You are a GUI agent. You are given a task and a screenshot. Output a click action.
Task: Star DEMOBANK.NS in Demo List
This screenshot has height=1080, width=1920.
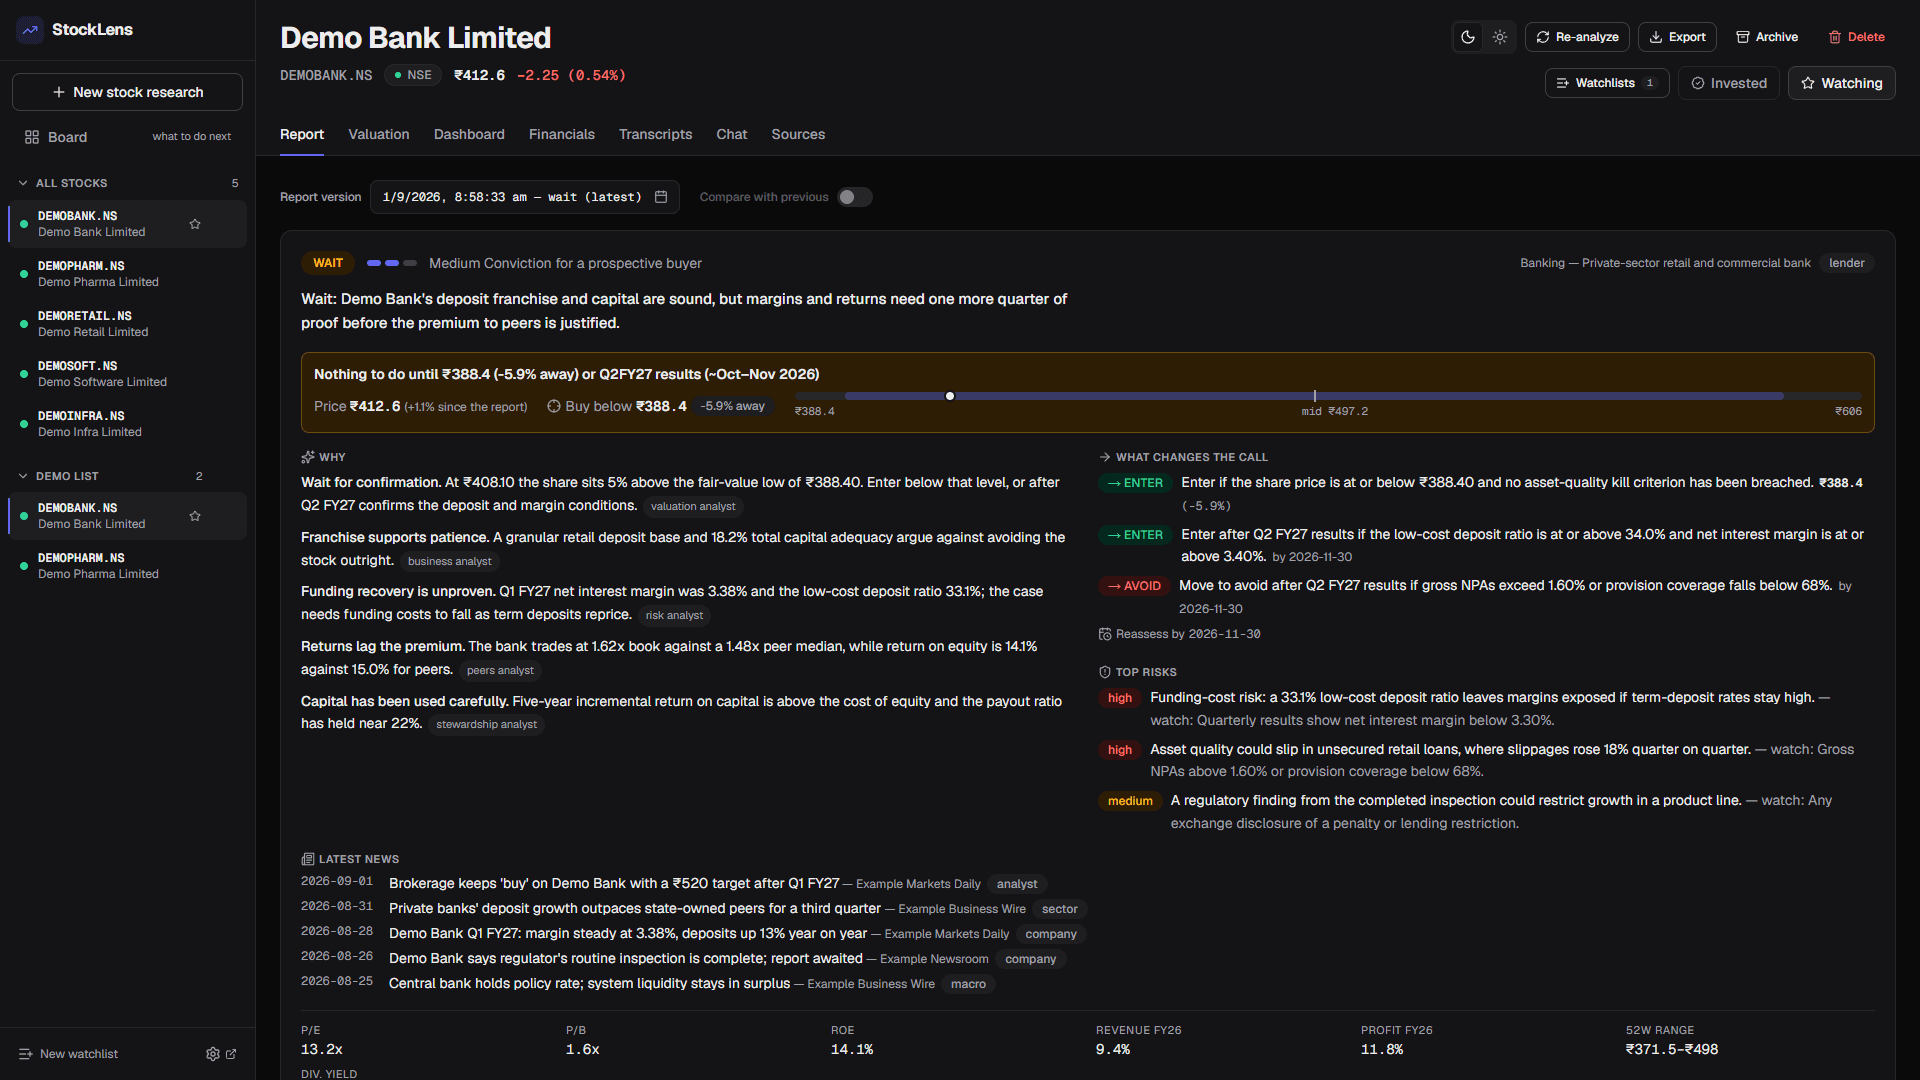pyautogui.click(x=195, y=516)
